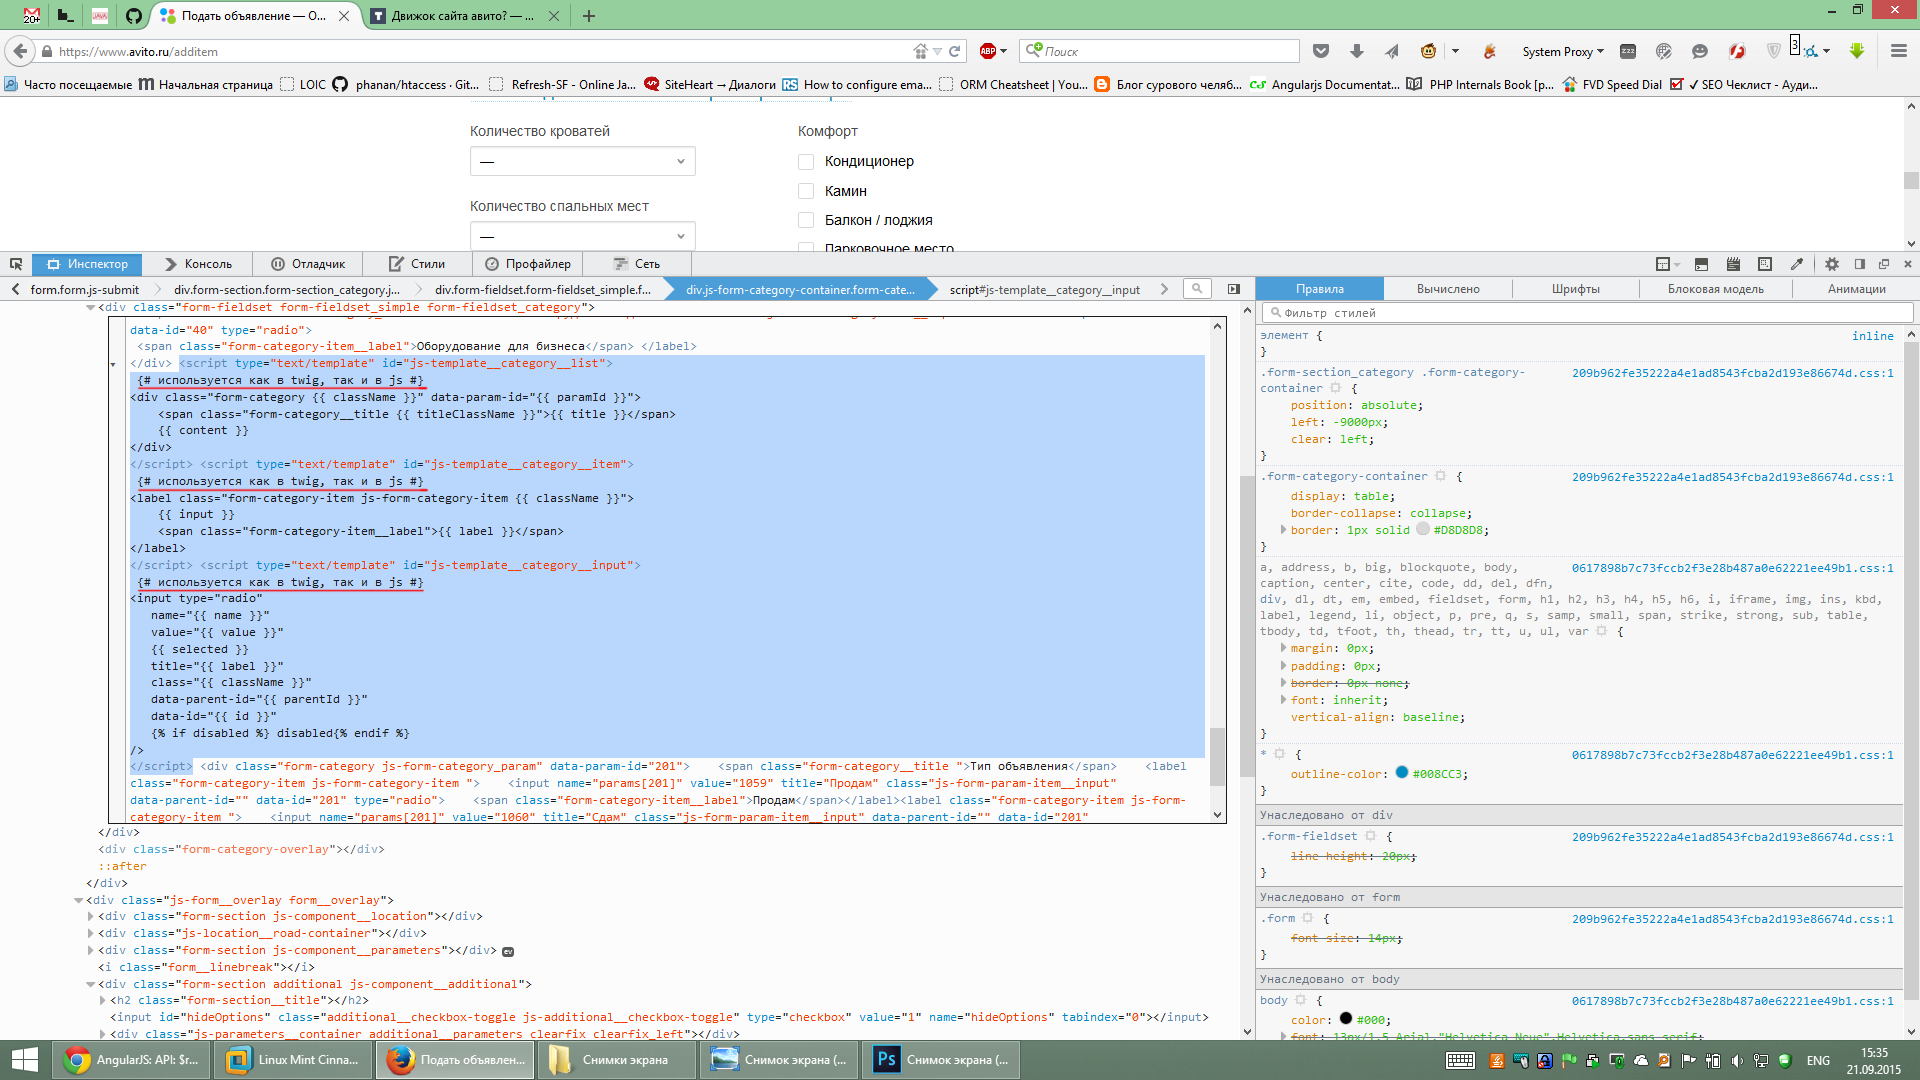Click the Фильтр стилей filter field
1920x1080 pixels.
click(1587, 313)
